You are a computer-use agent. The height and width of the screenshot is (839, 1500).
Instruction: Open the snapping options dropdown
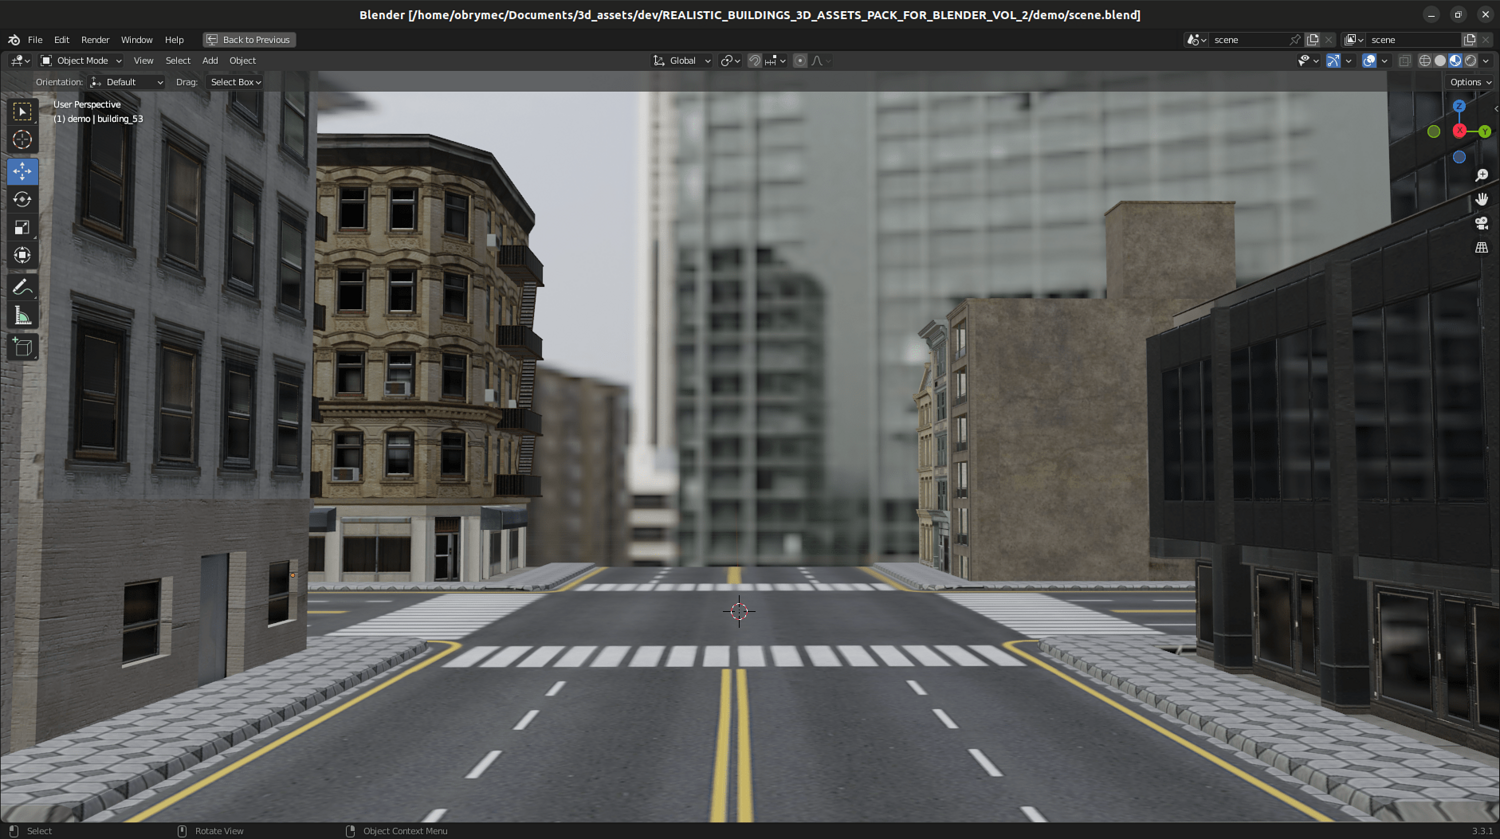click(x=773, y=61)
